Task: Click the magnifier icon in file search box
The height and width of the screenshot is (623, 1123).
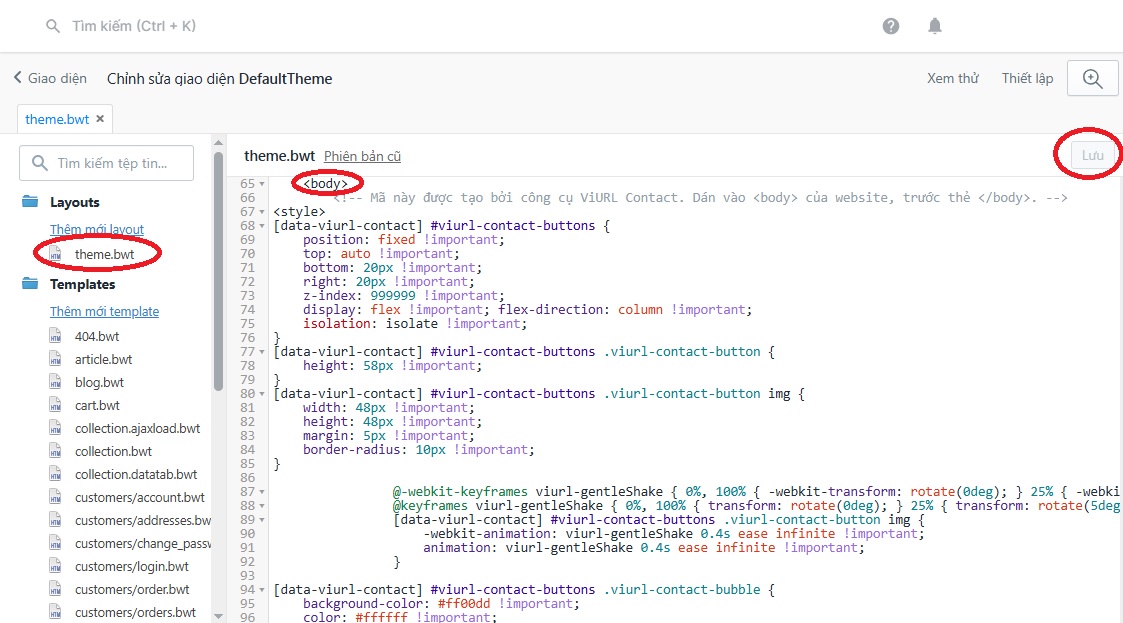Action: click(40, 163)
